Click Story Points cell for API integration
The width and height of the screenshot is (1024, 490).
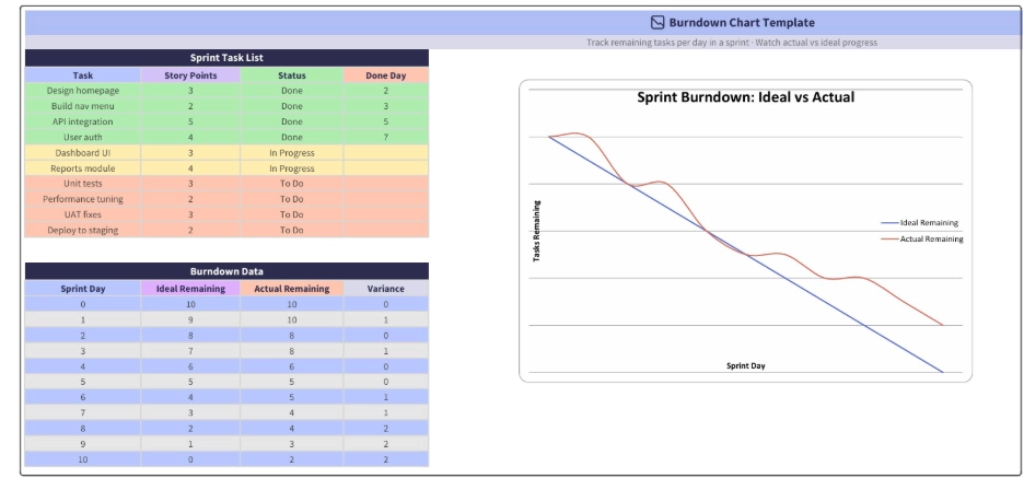pos(191,122)
